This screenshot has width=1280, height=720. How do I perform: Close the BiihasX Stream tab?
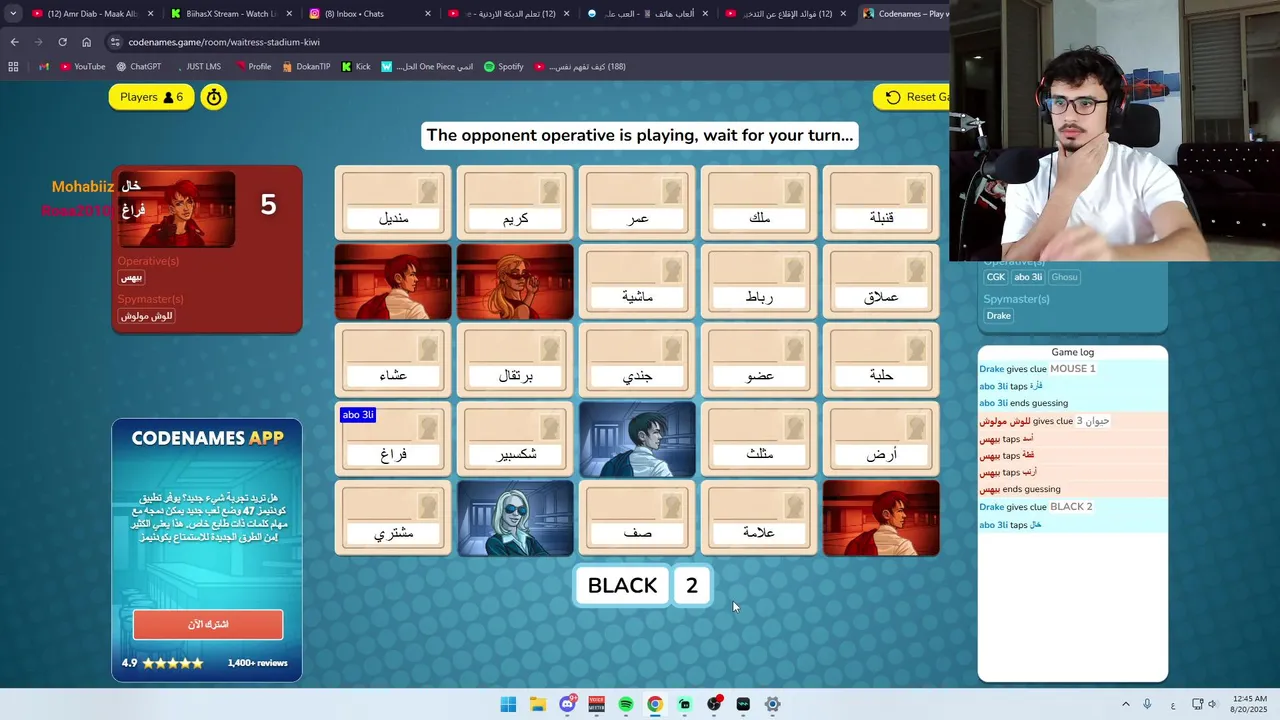(x=290, y=14)
